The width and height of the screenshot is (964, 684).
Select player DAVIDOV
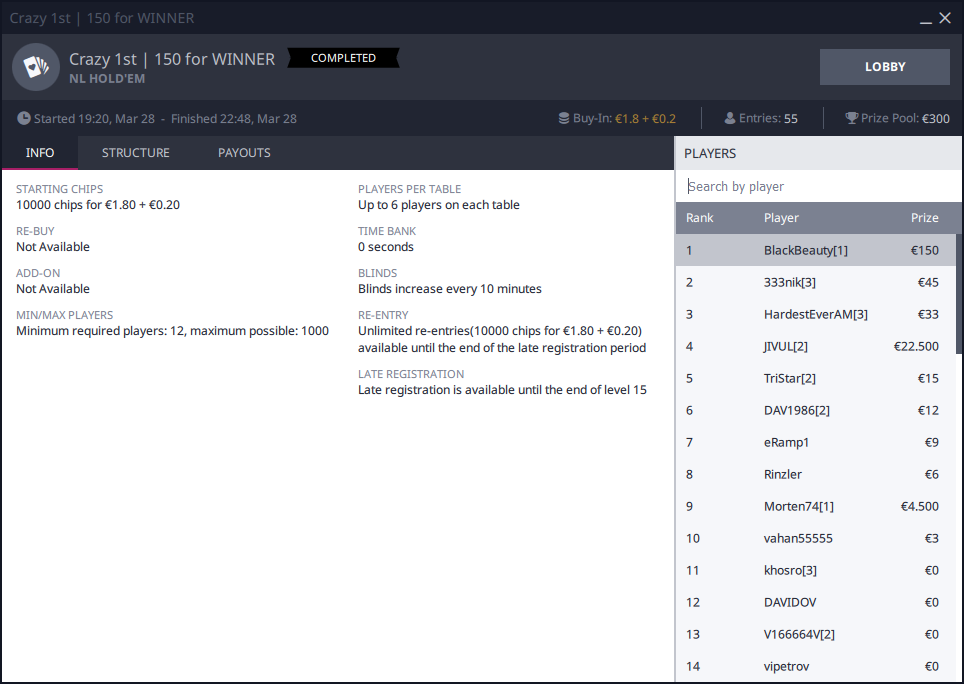click(816, 602)
